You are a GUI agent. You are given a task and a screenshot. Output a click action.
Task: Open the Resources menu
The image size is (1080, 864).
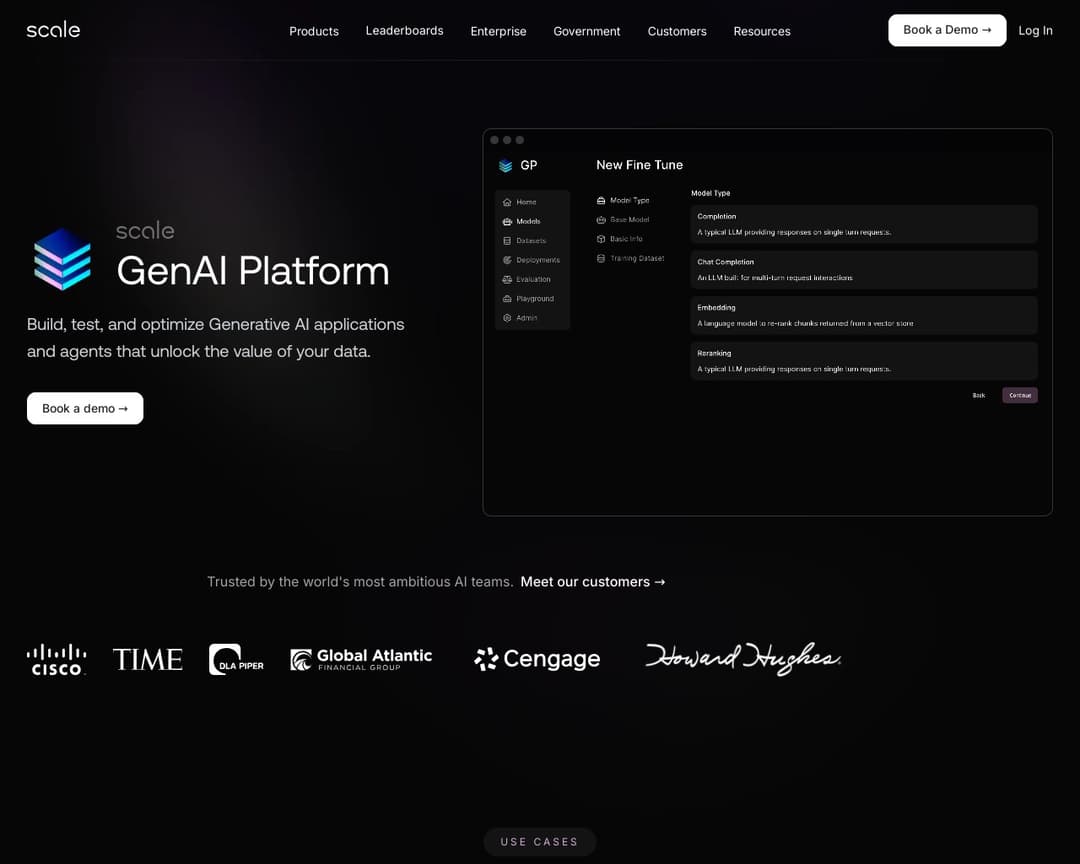[762, 31]
